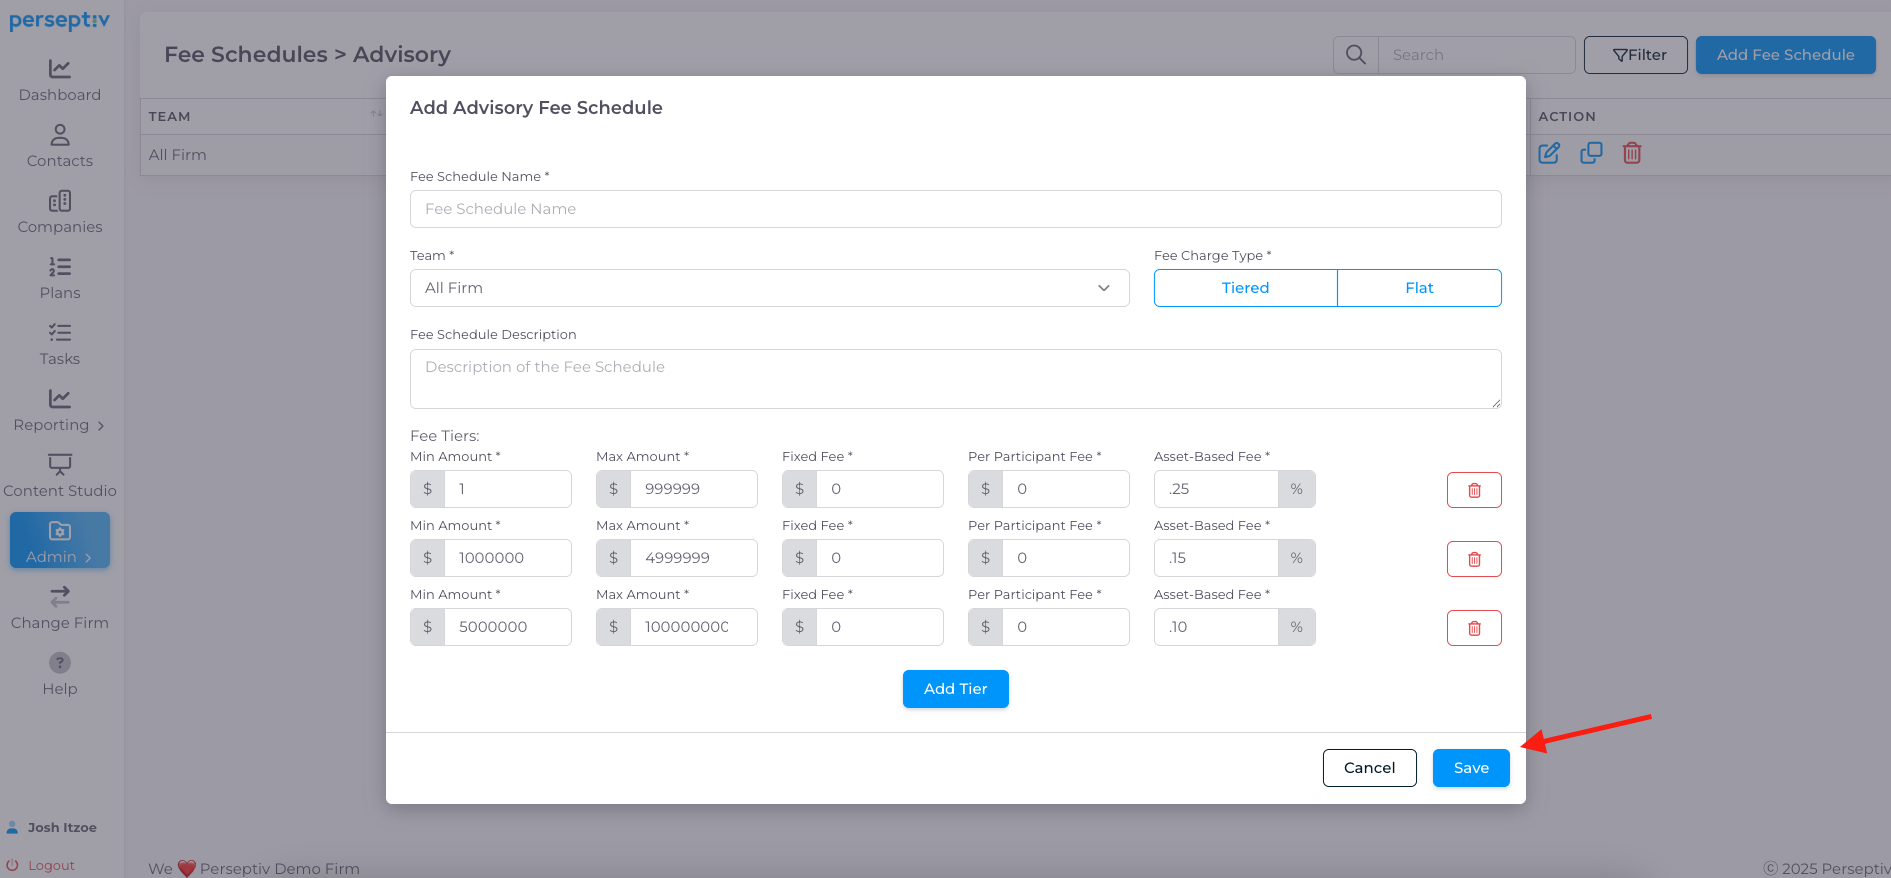Screen dimensions: 1891x878
Task: Open the Dashboard sidebar icon
Action: click(60, 69)
